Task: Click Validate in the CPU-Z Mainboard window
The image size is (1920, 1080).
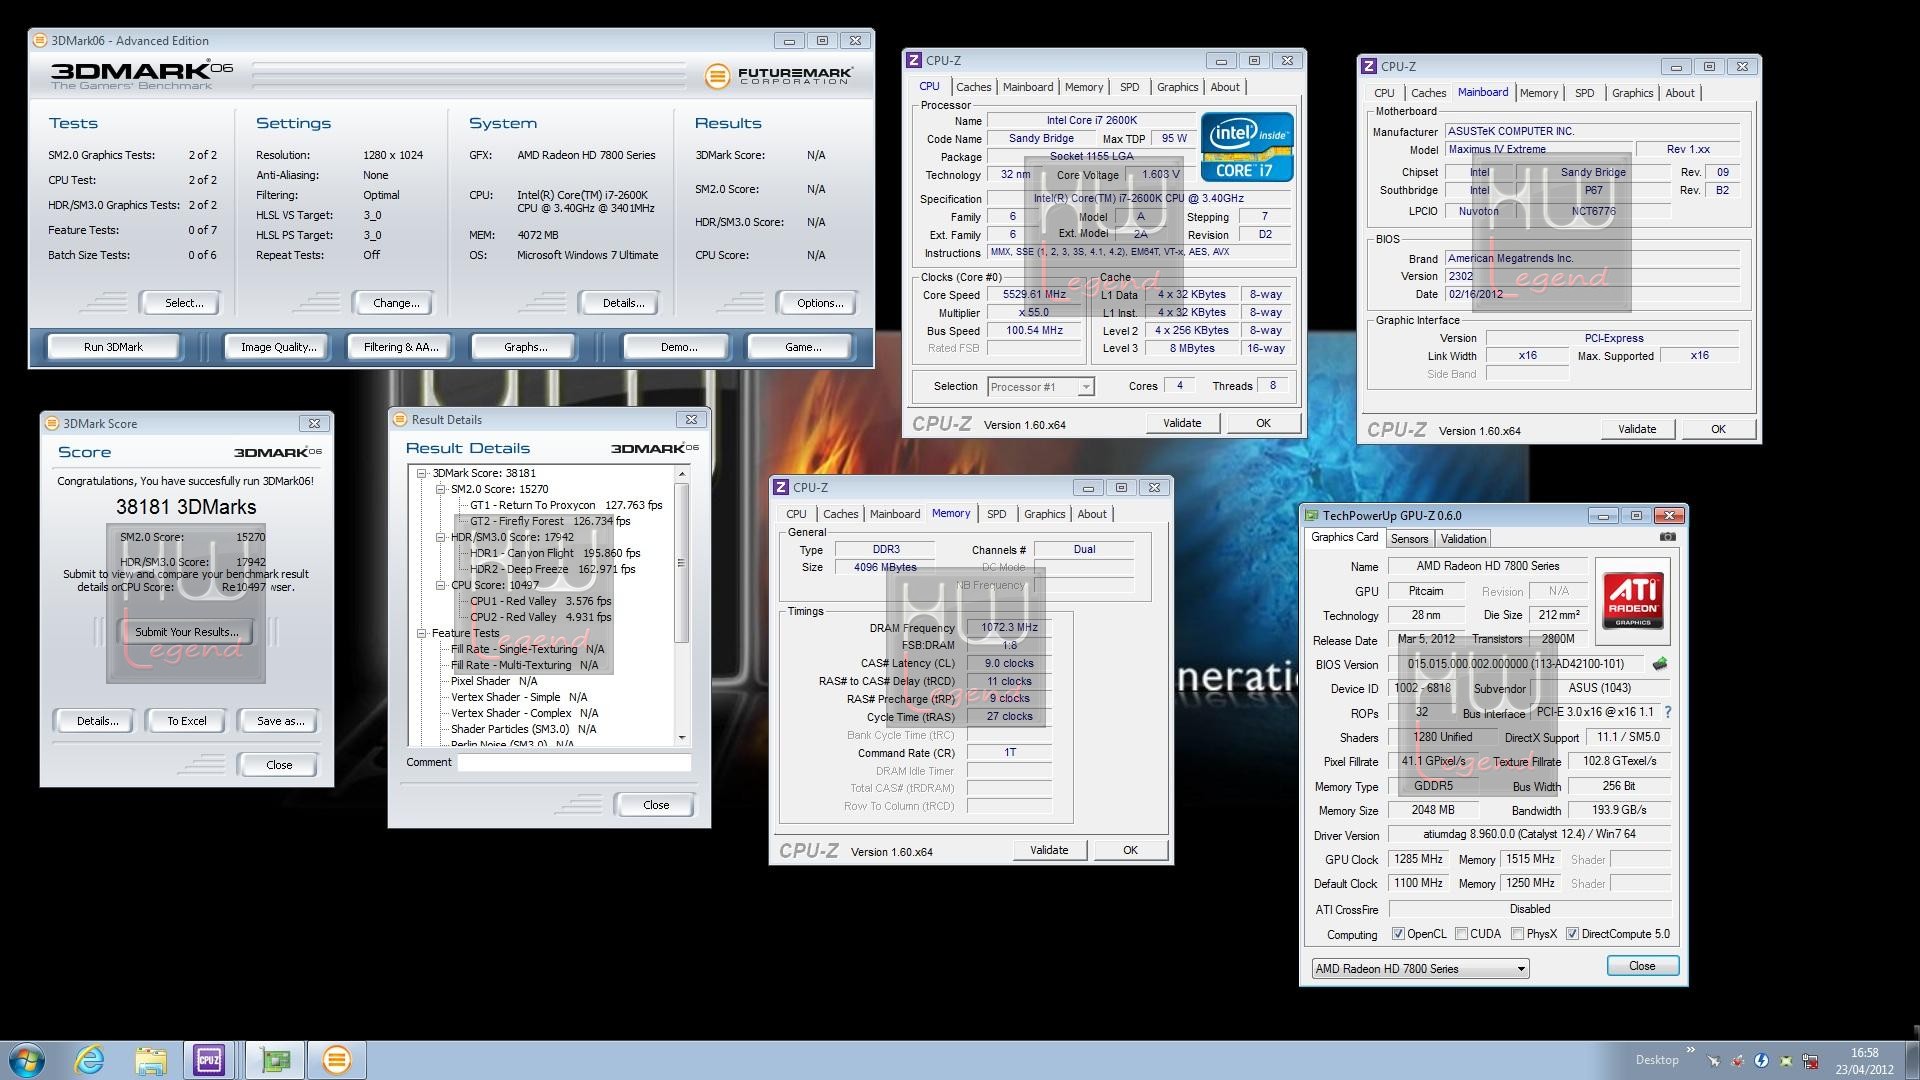Action: (x=1637, y=429)
